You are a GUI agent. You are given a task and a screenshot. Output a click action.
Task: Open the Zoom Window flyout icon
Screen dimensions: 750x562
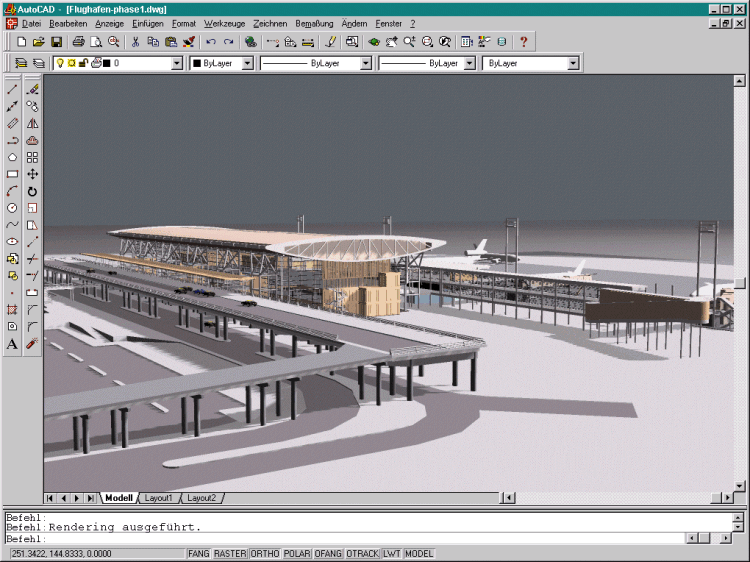click(427, 42)
